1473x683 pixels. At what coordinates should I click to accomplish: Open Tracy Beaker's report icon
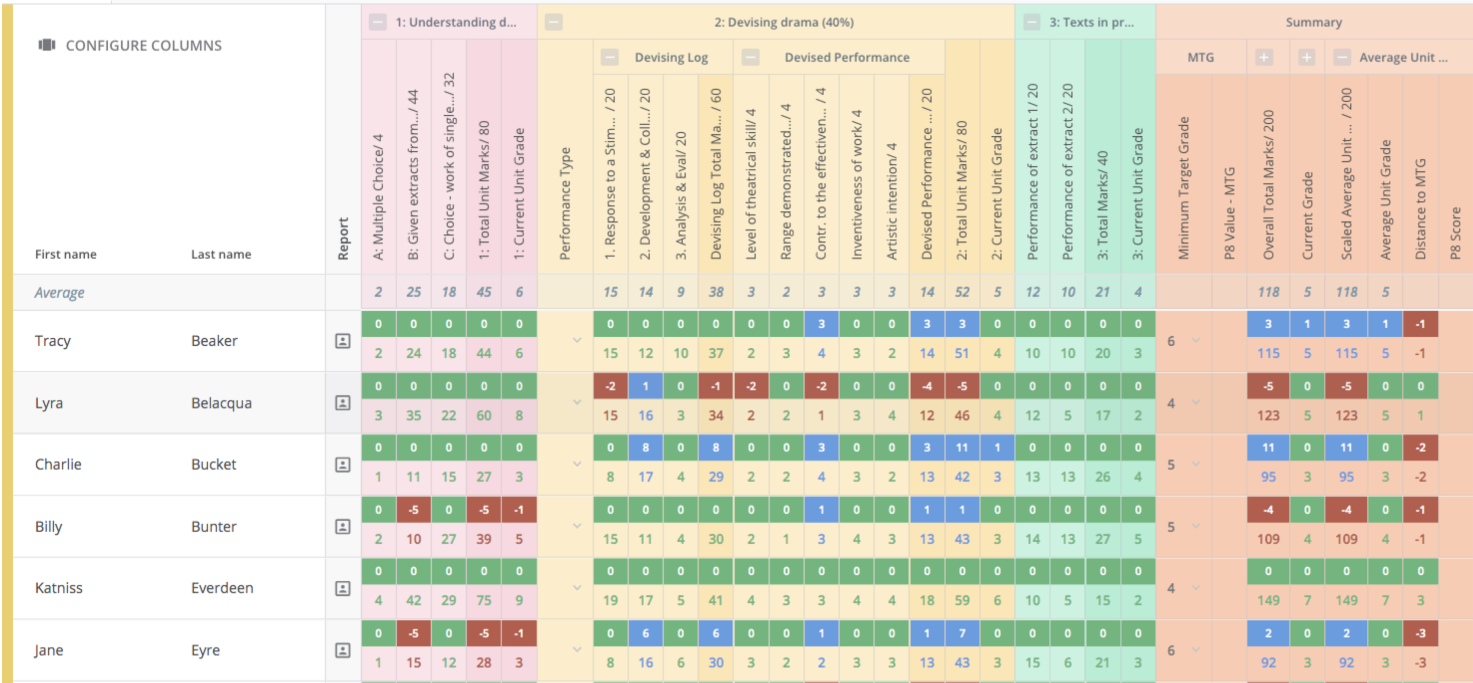[342, 341]
